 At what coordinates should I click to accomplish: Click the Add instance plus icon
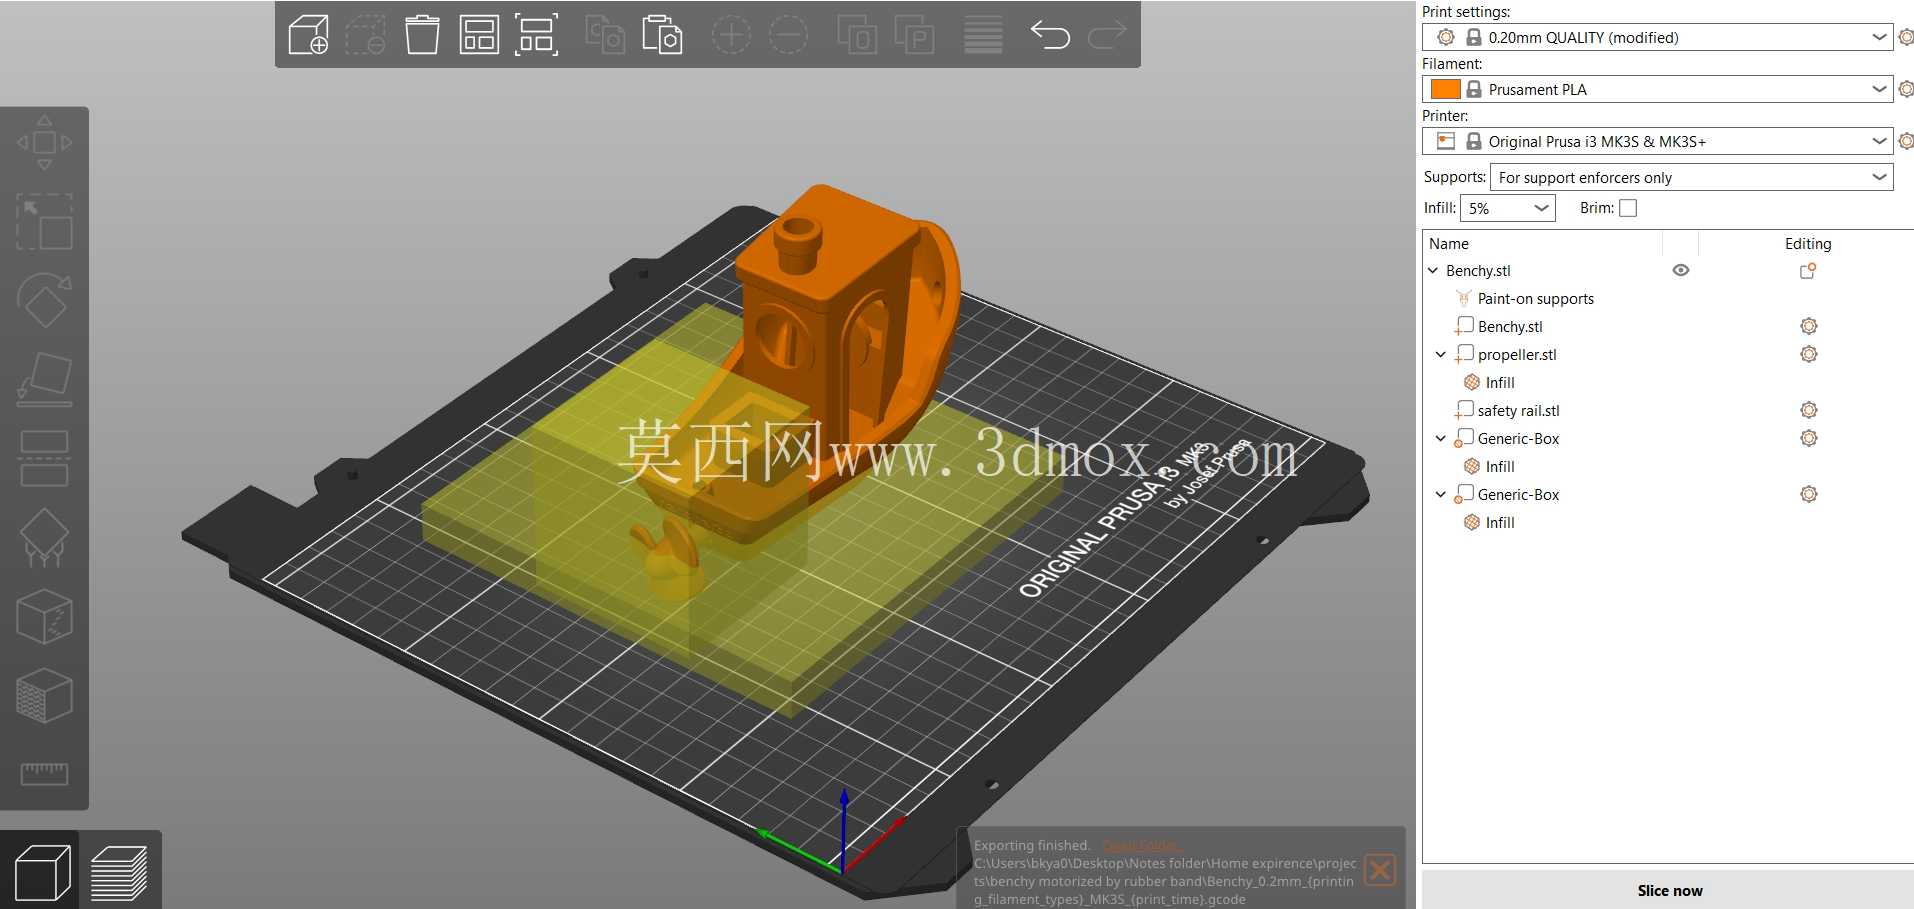pyautogui.click(x=731, y=35)
